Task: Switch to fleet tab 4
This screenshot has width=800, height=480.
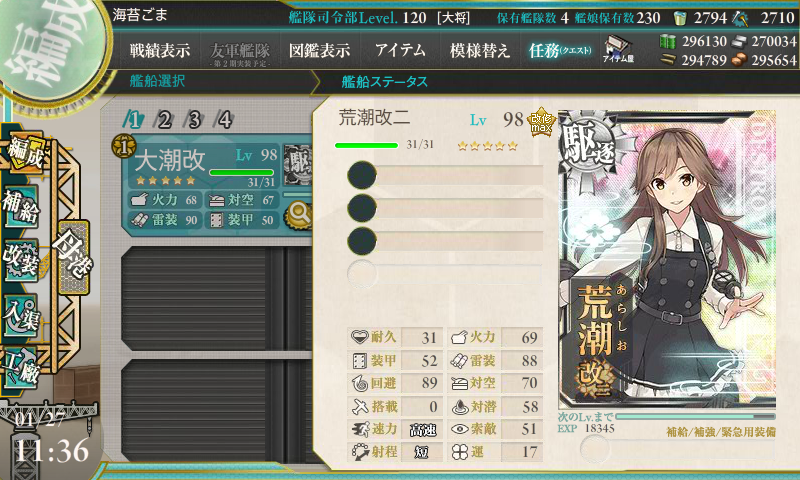Action: click(225, 120)
